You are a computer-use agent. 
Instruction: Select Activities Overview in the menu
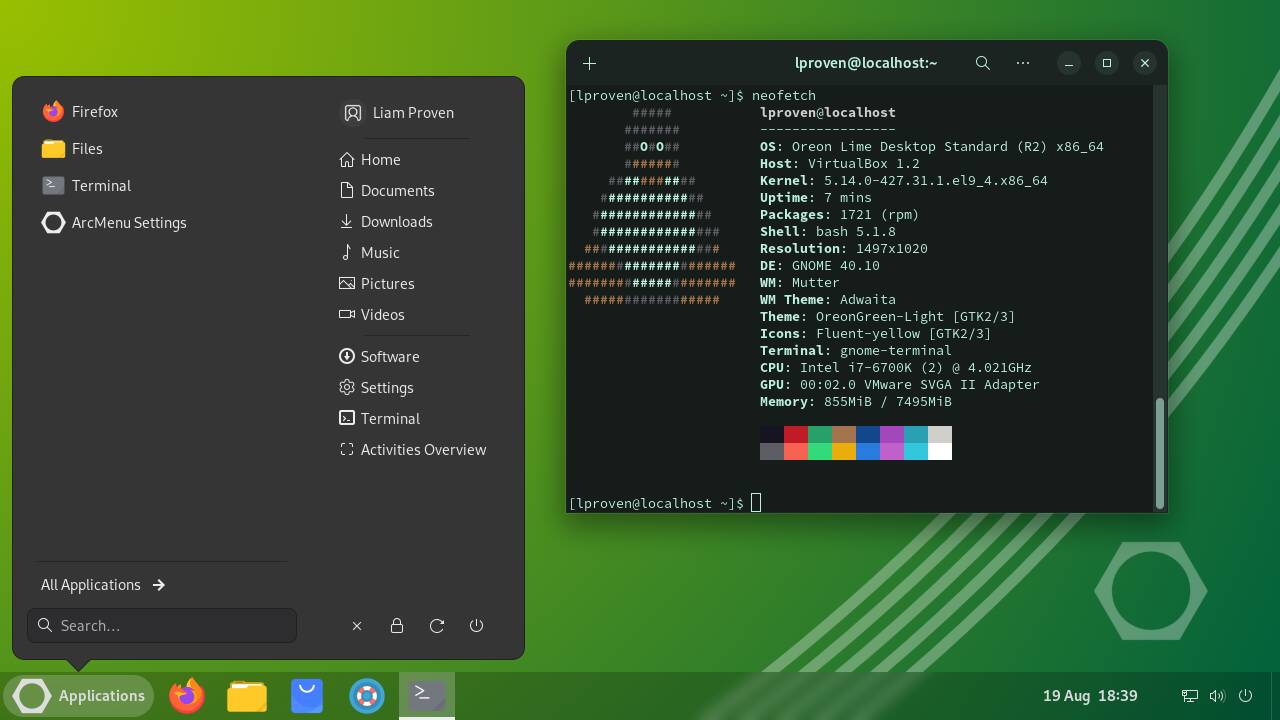click(x=422, y=450)
